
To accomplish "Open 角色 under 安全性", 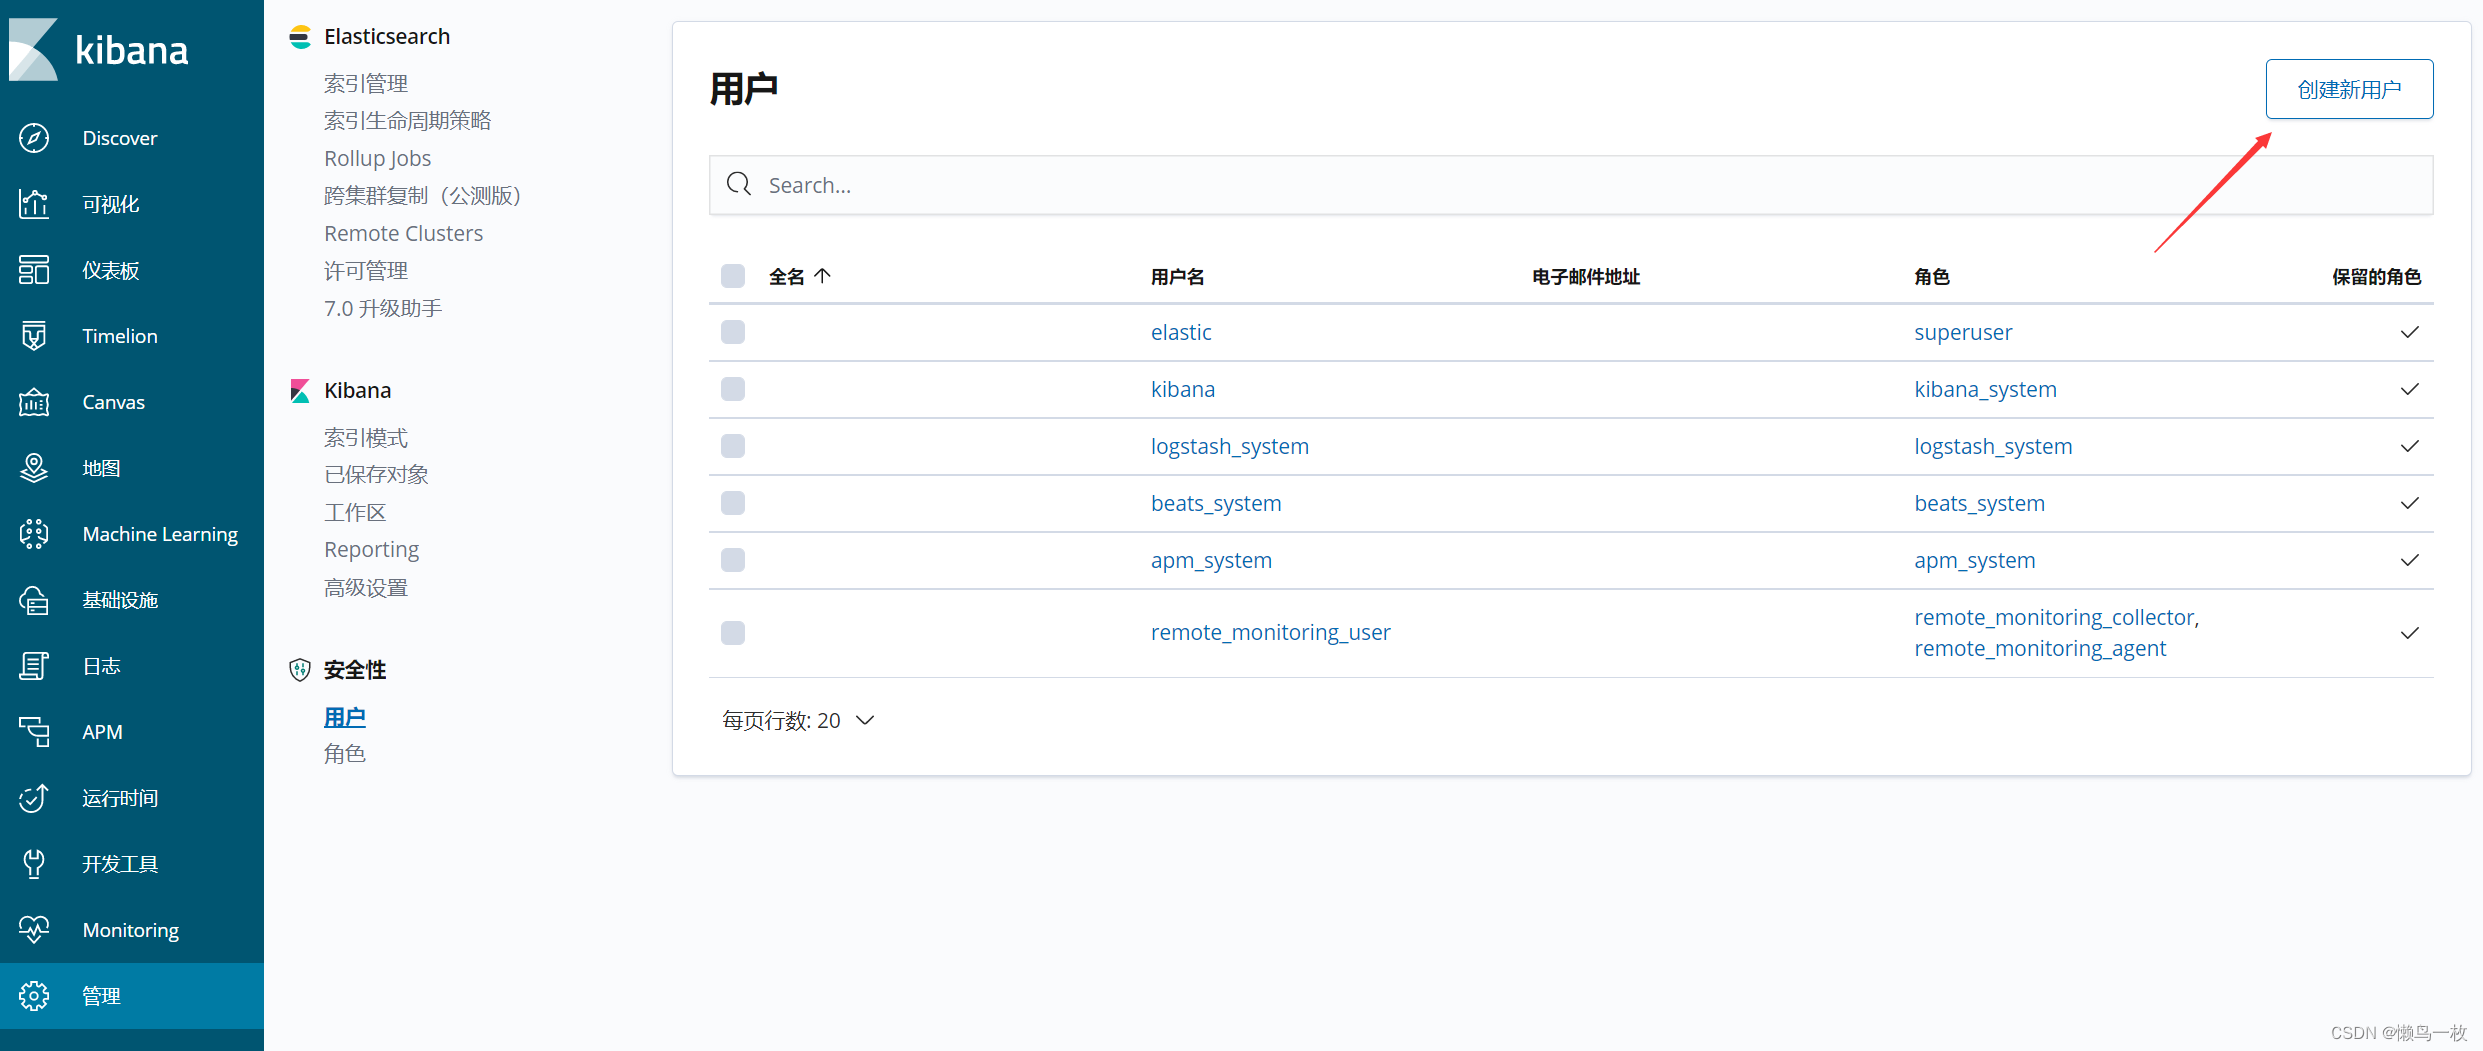I will point(345,754).
